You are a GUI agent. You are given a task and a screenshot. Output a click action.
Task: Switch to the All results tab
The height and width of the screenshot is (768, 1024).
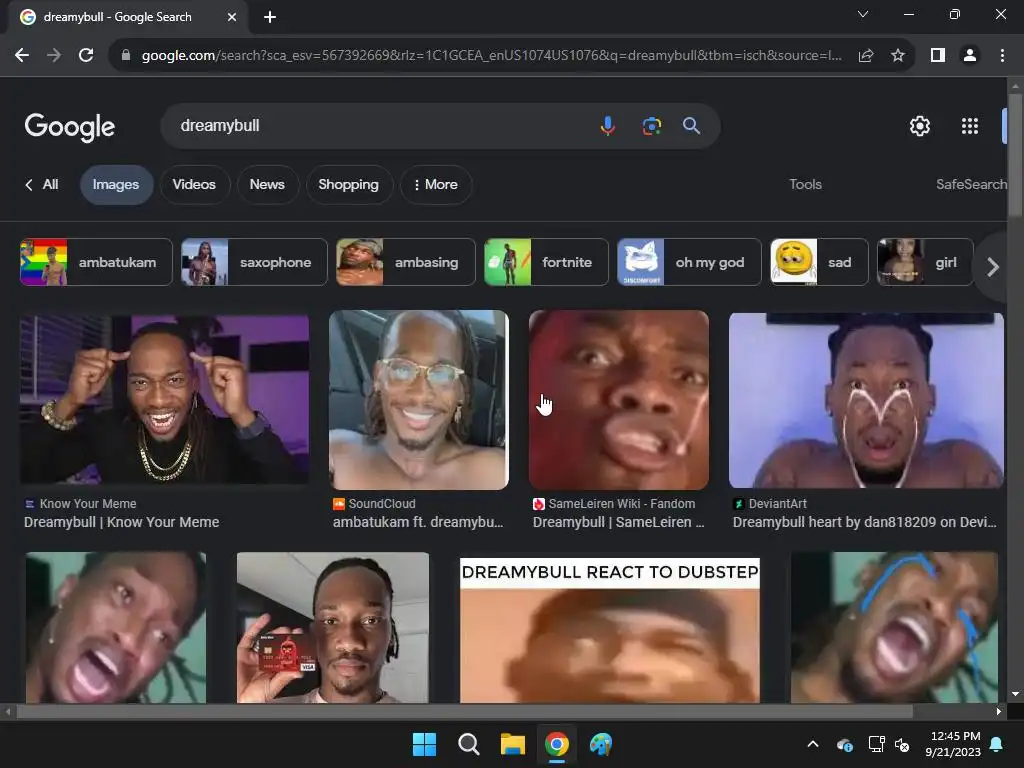[x=42, y=185]
